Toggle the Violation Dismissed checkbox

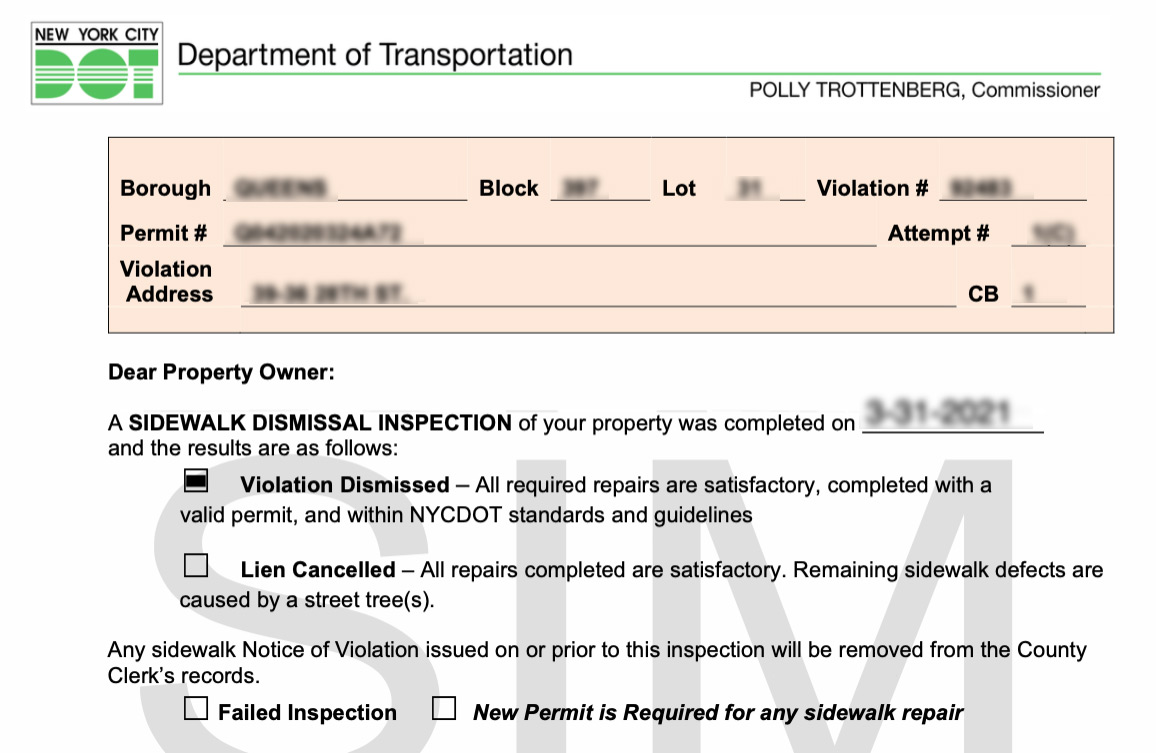[x=196, y=482]
